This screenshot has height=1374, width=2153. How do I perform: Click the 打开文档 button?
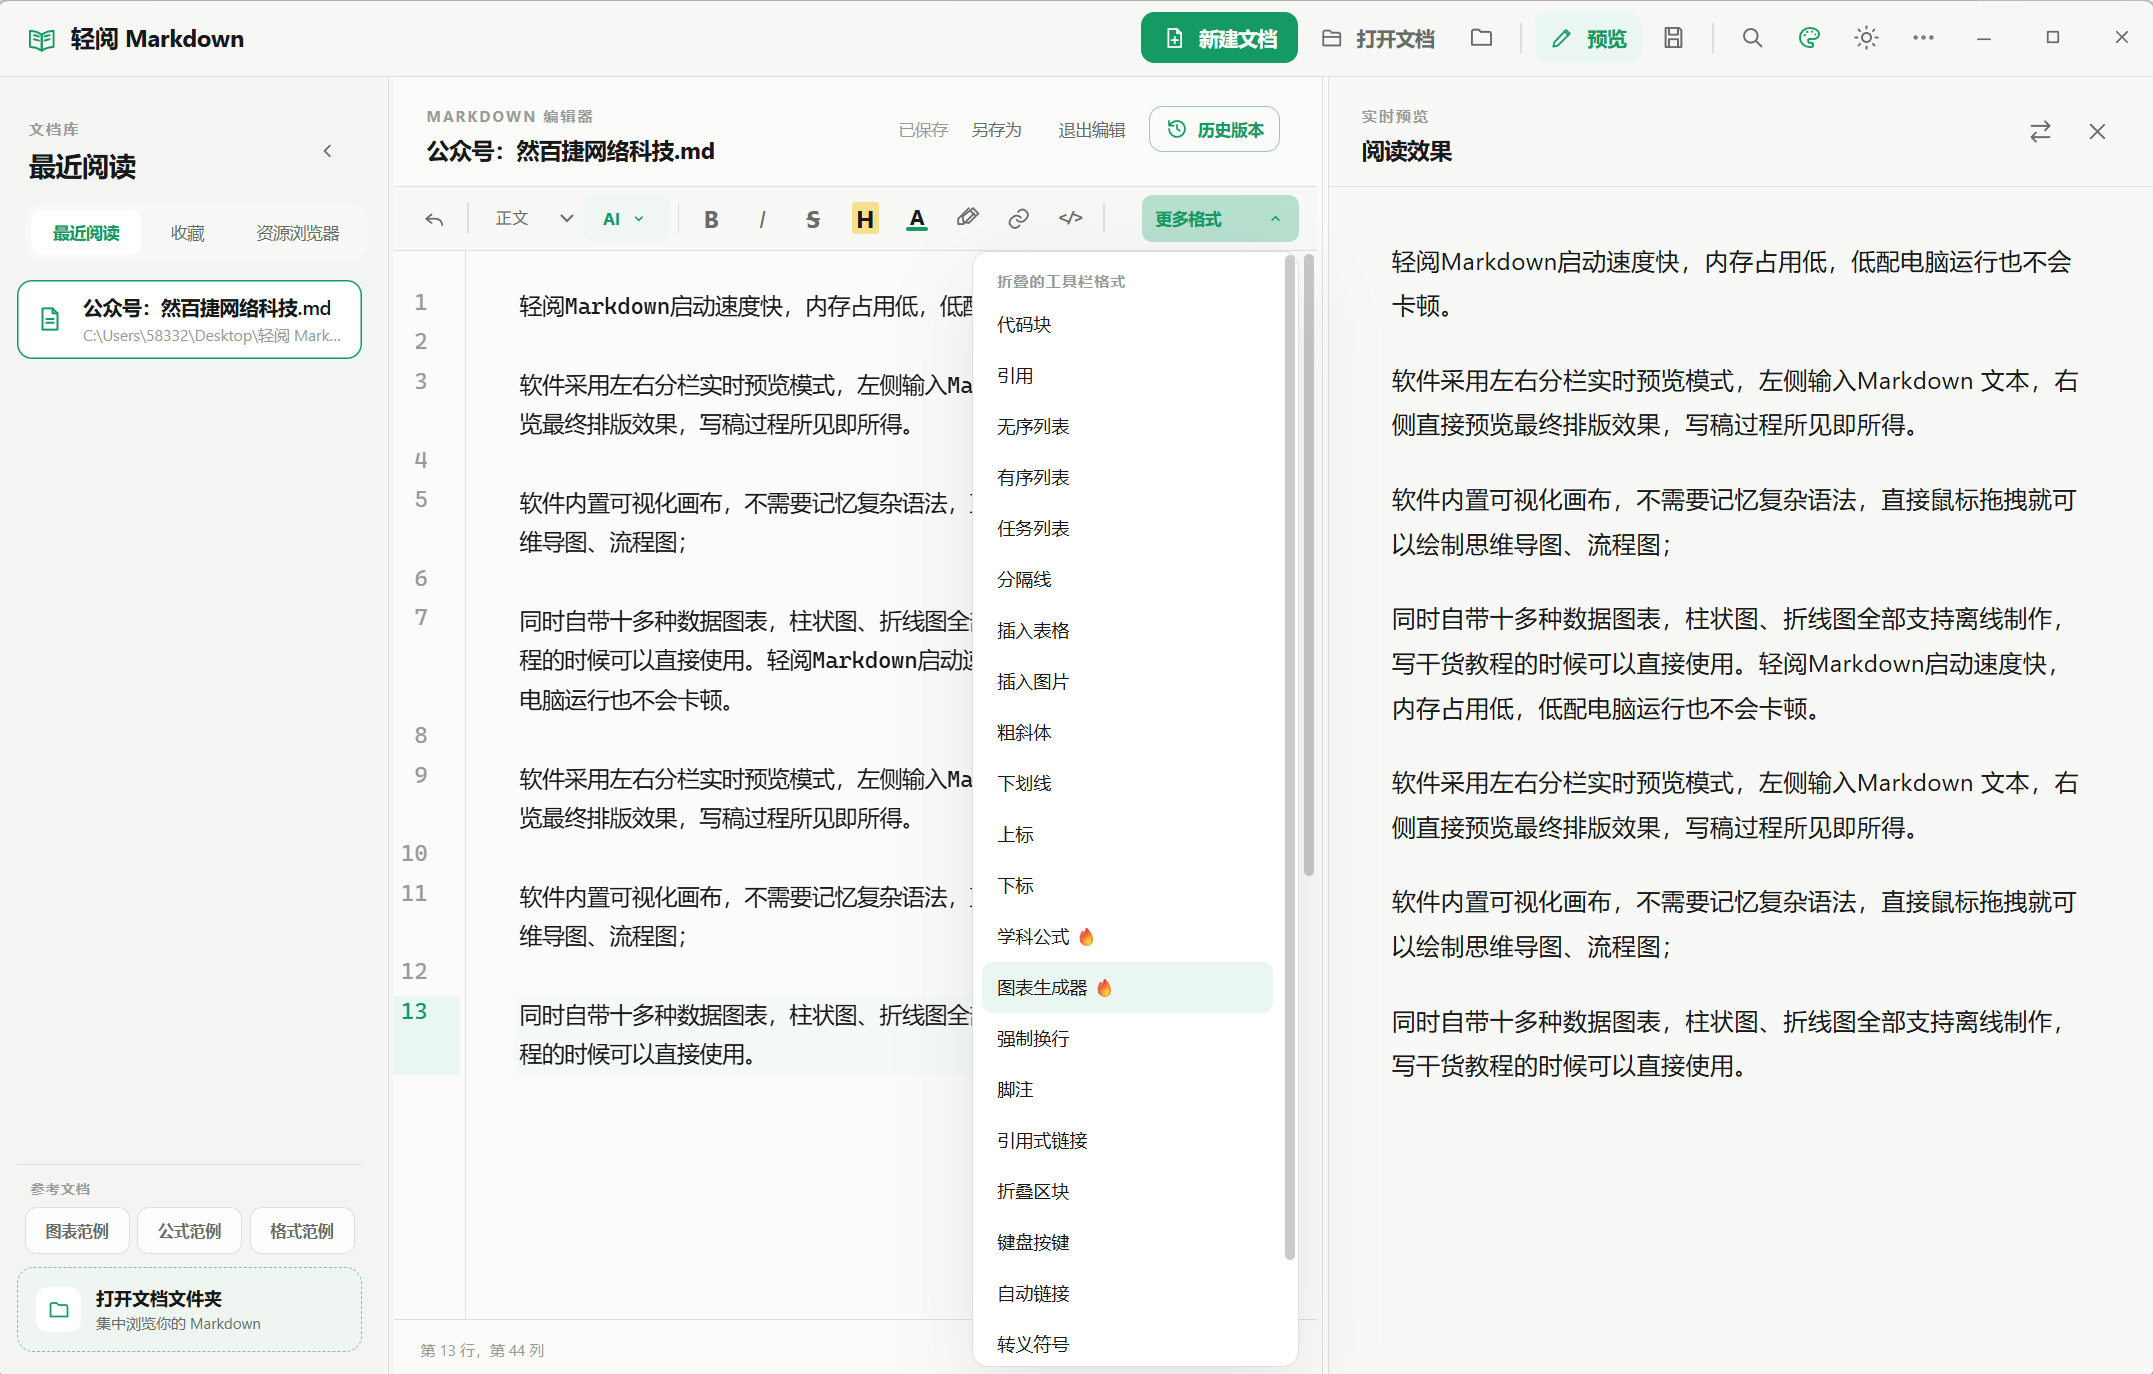pyautogui.click(x=1378, y=38)
